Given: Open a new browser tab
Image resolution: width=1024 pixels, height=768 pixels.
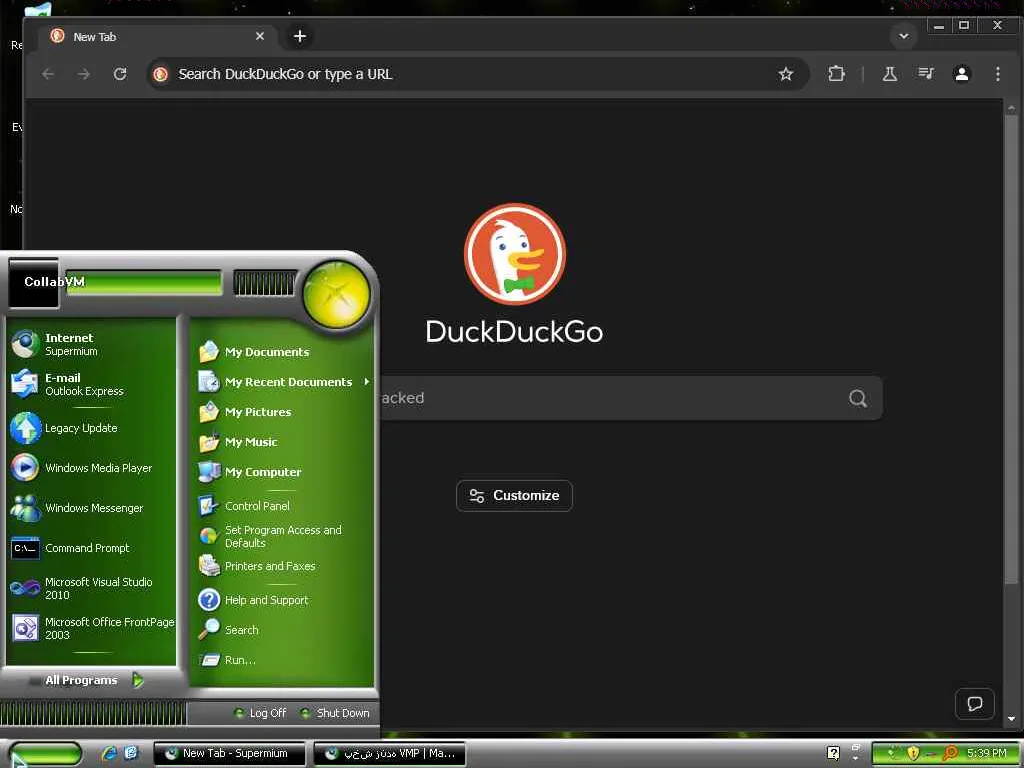Looking at the screenshot, I should pyautogui.click(x=300, y=37).
